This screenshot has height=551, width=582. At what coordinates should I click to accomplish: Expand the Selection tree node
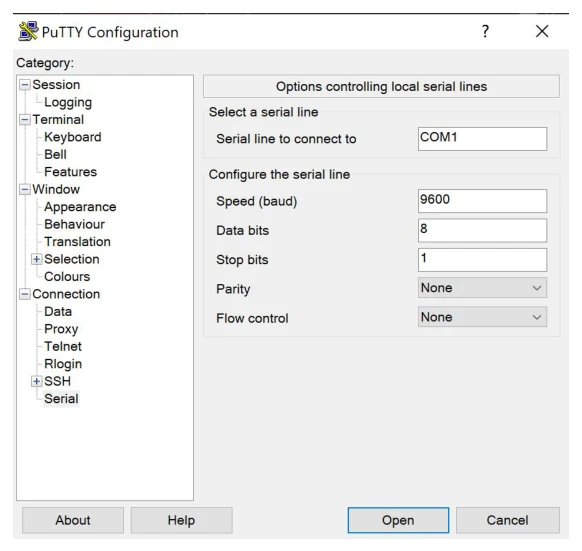[x=36, y=259]
